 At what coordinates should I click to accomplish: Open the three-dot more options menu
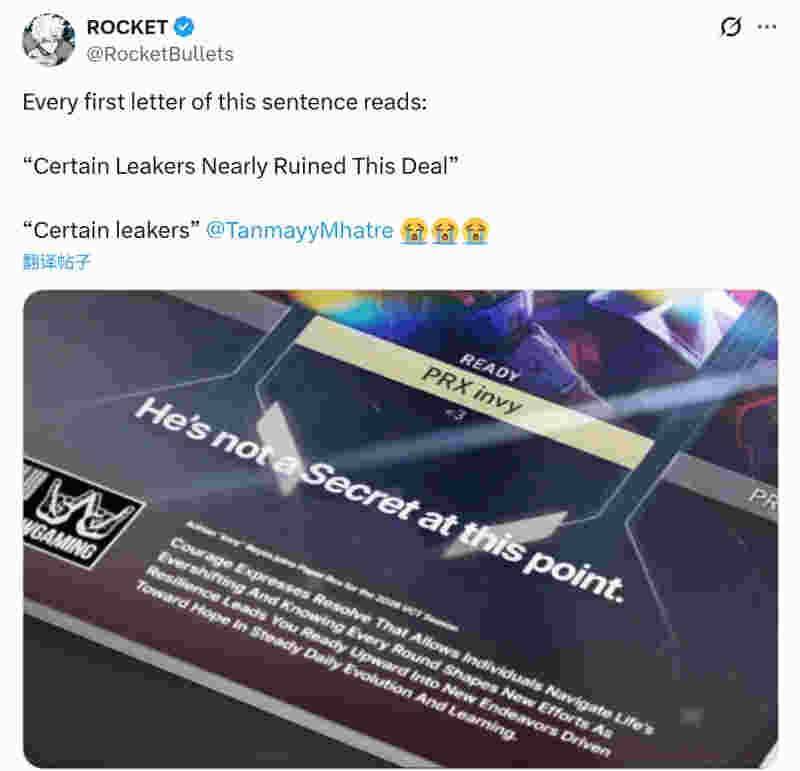767,27
